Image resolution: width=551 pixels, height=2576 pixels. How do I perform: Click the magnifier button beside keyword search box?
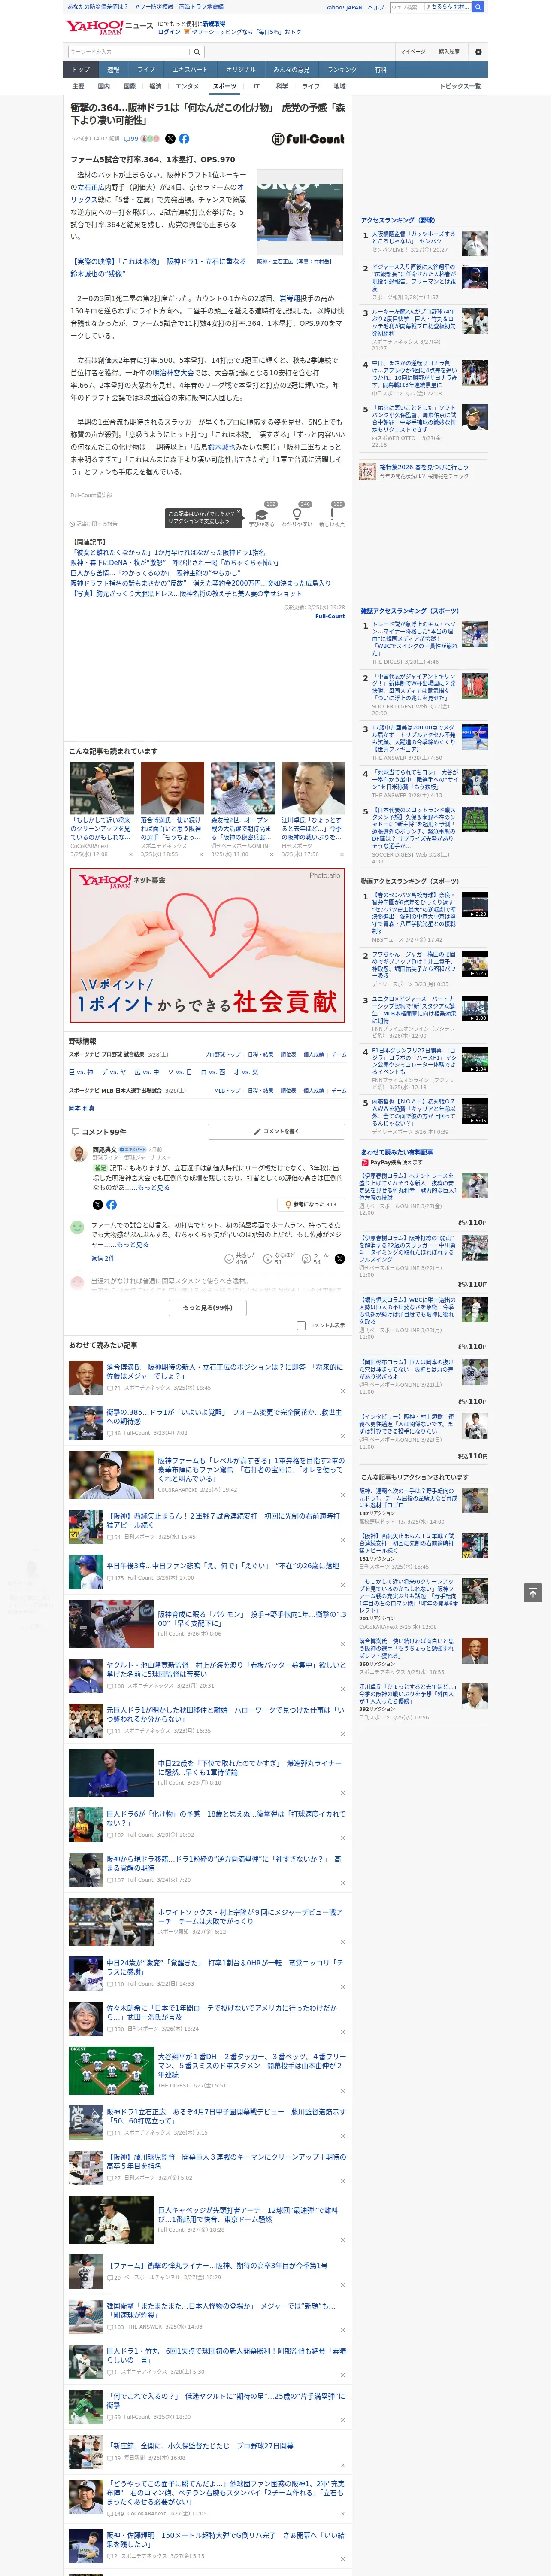[197, 51]
